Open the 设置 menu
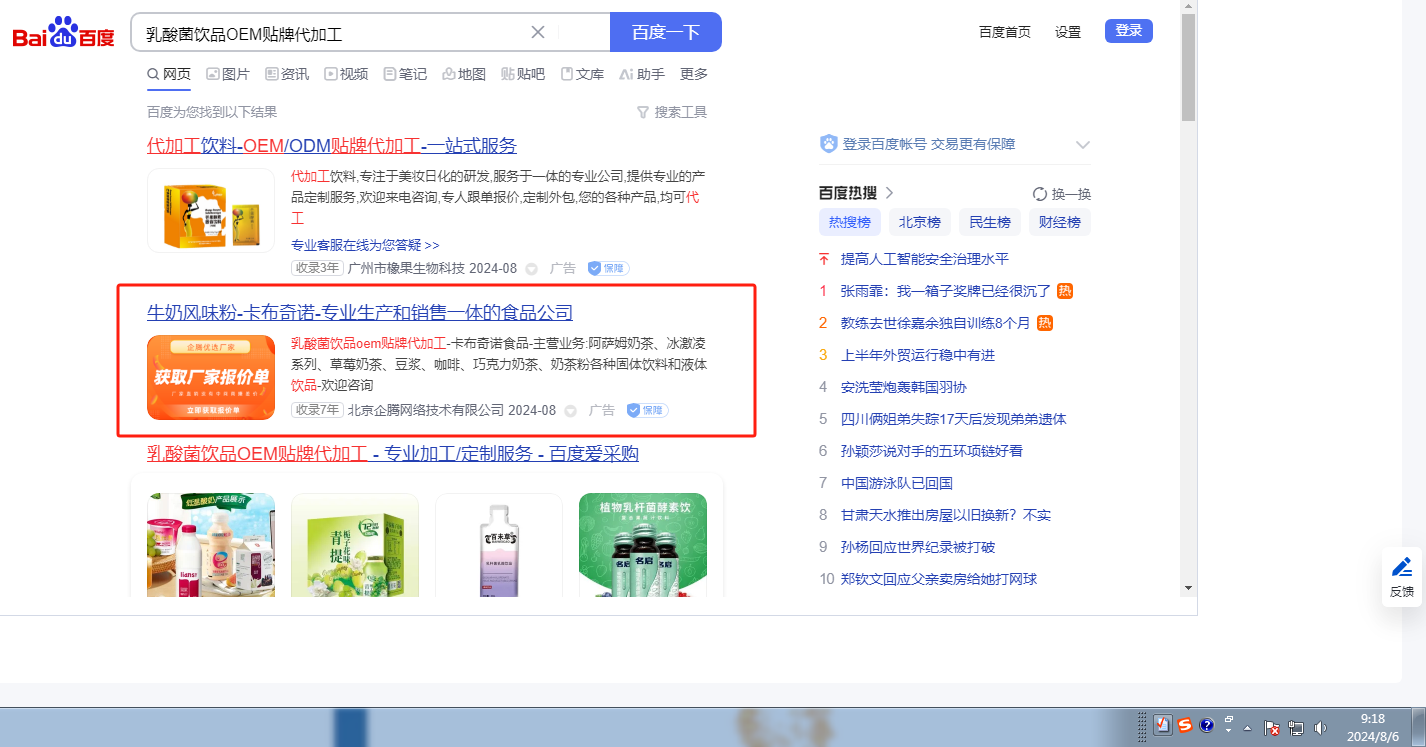The width and height of the screenshot is (1426, 747). pos(1068,32)
